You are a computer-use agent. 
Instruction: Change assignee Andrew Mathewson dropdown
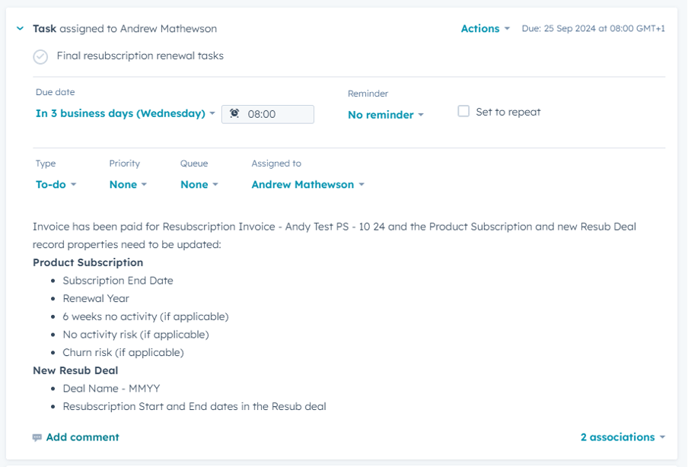click(x=307, y=185)
